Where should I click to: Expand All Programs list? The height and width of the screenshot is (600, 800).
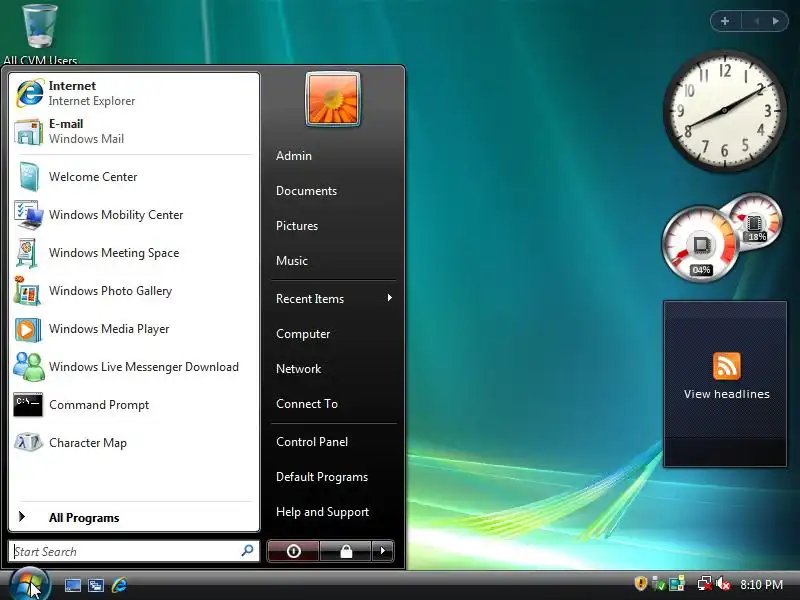[134, 517]
